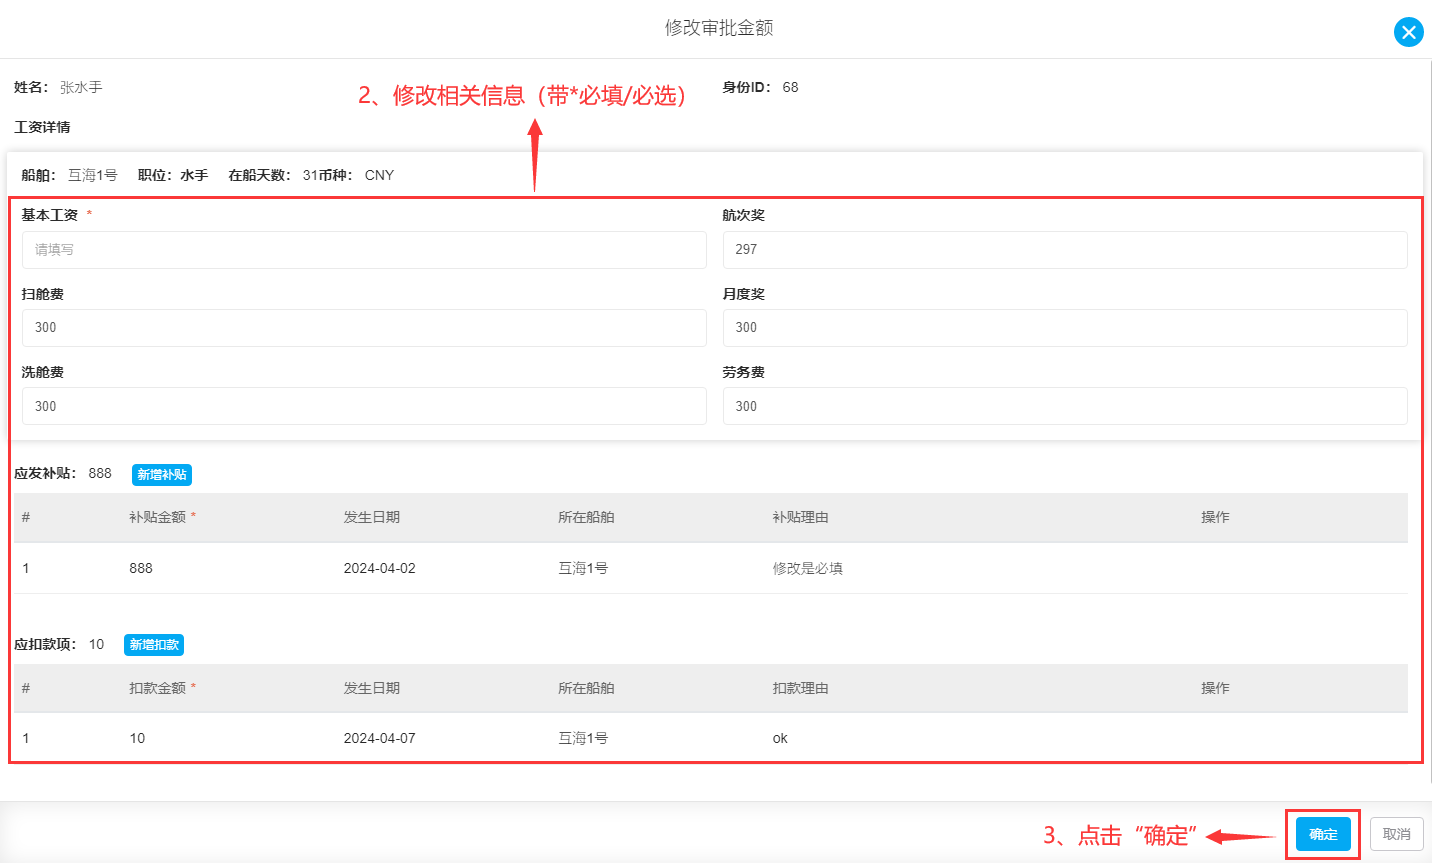Edit the 扫舱费 input field

pos(364,328)
